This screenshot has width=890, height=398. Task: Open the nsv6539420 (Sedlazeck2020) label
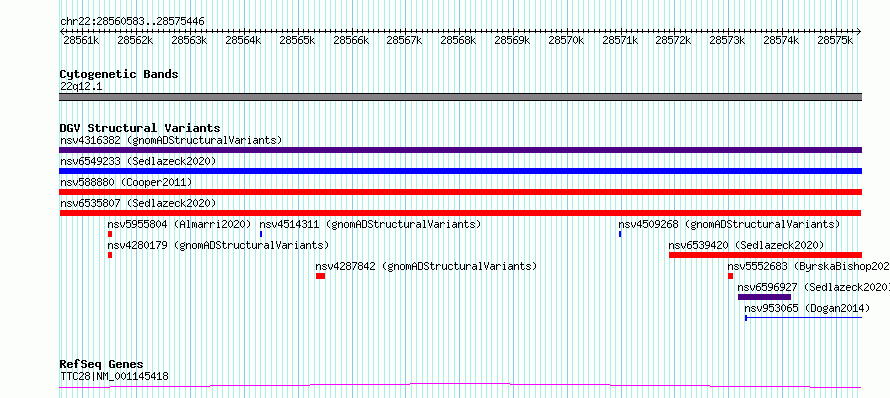coord(746,245)
